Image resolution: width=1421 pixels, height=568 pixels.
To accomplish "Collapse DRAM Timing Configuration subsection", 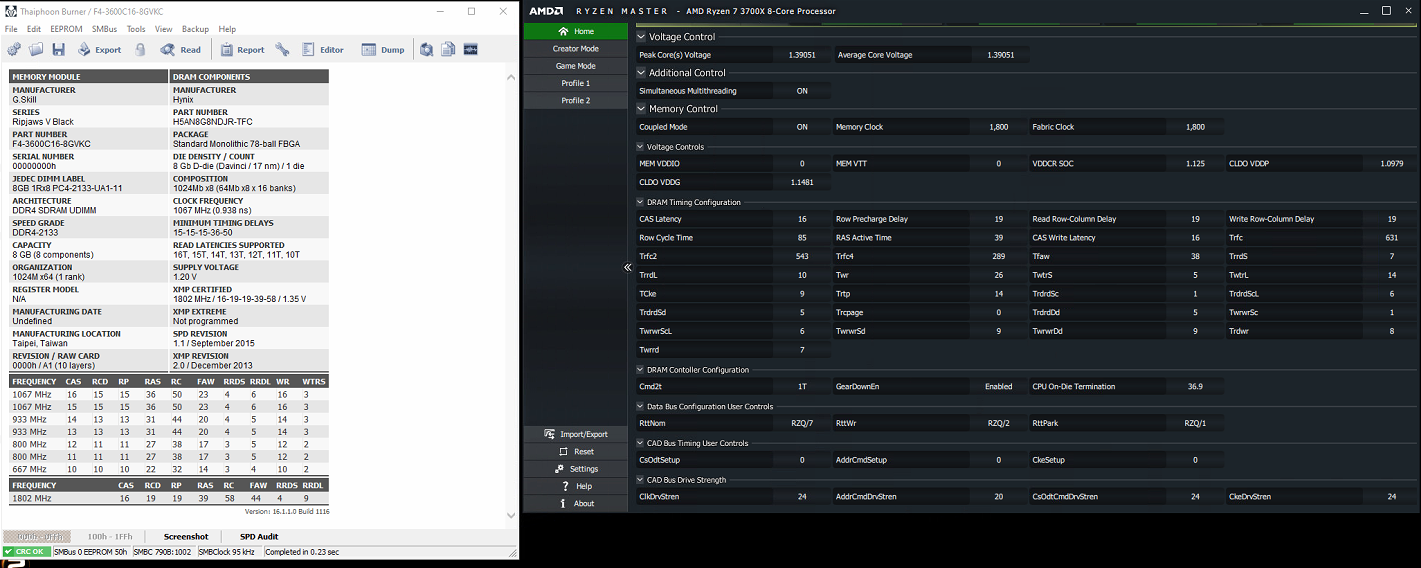I will tap(640, 202).
